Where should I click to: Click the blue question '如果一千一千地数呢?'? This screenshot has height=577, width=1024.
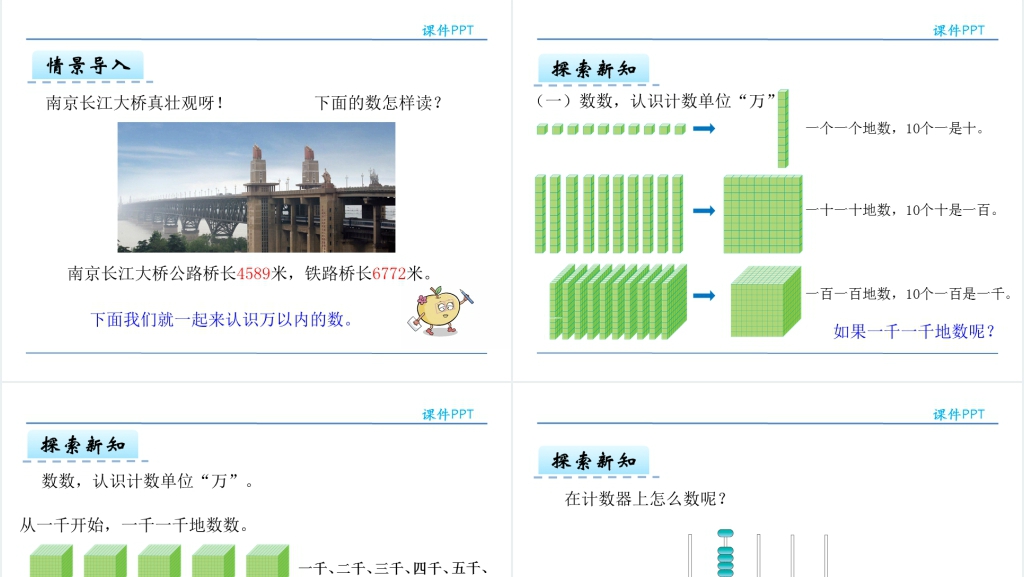(914, 332)
